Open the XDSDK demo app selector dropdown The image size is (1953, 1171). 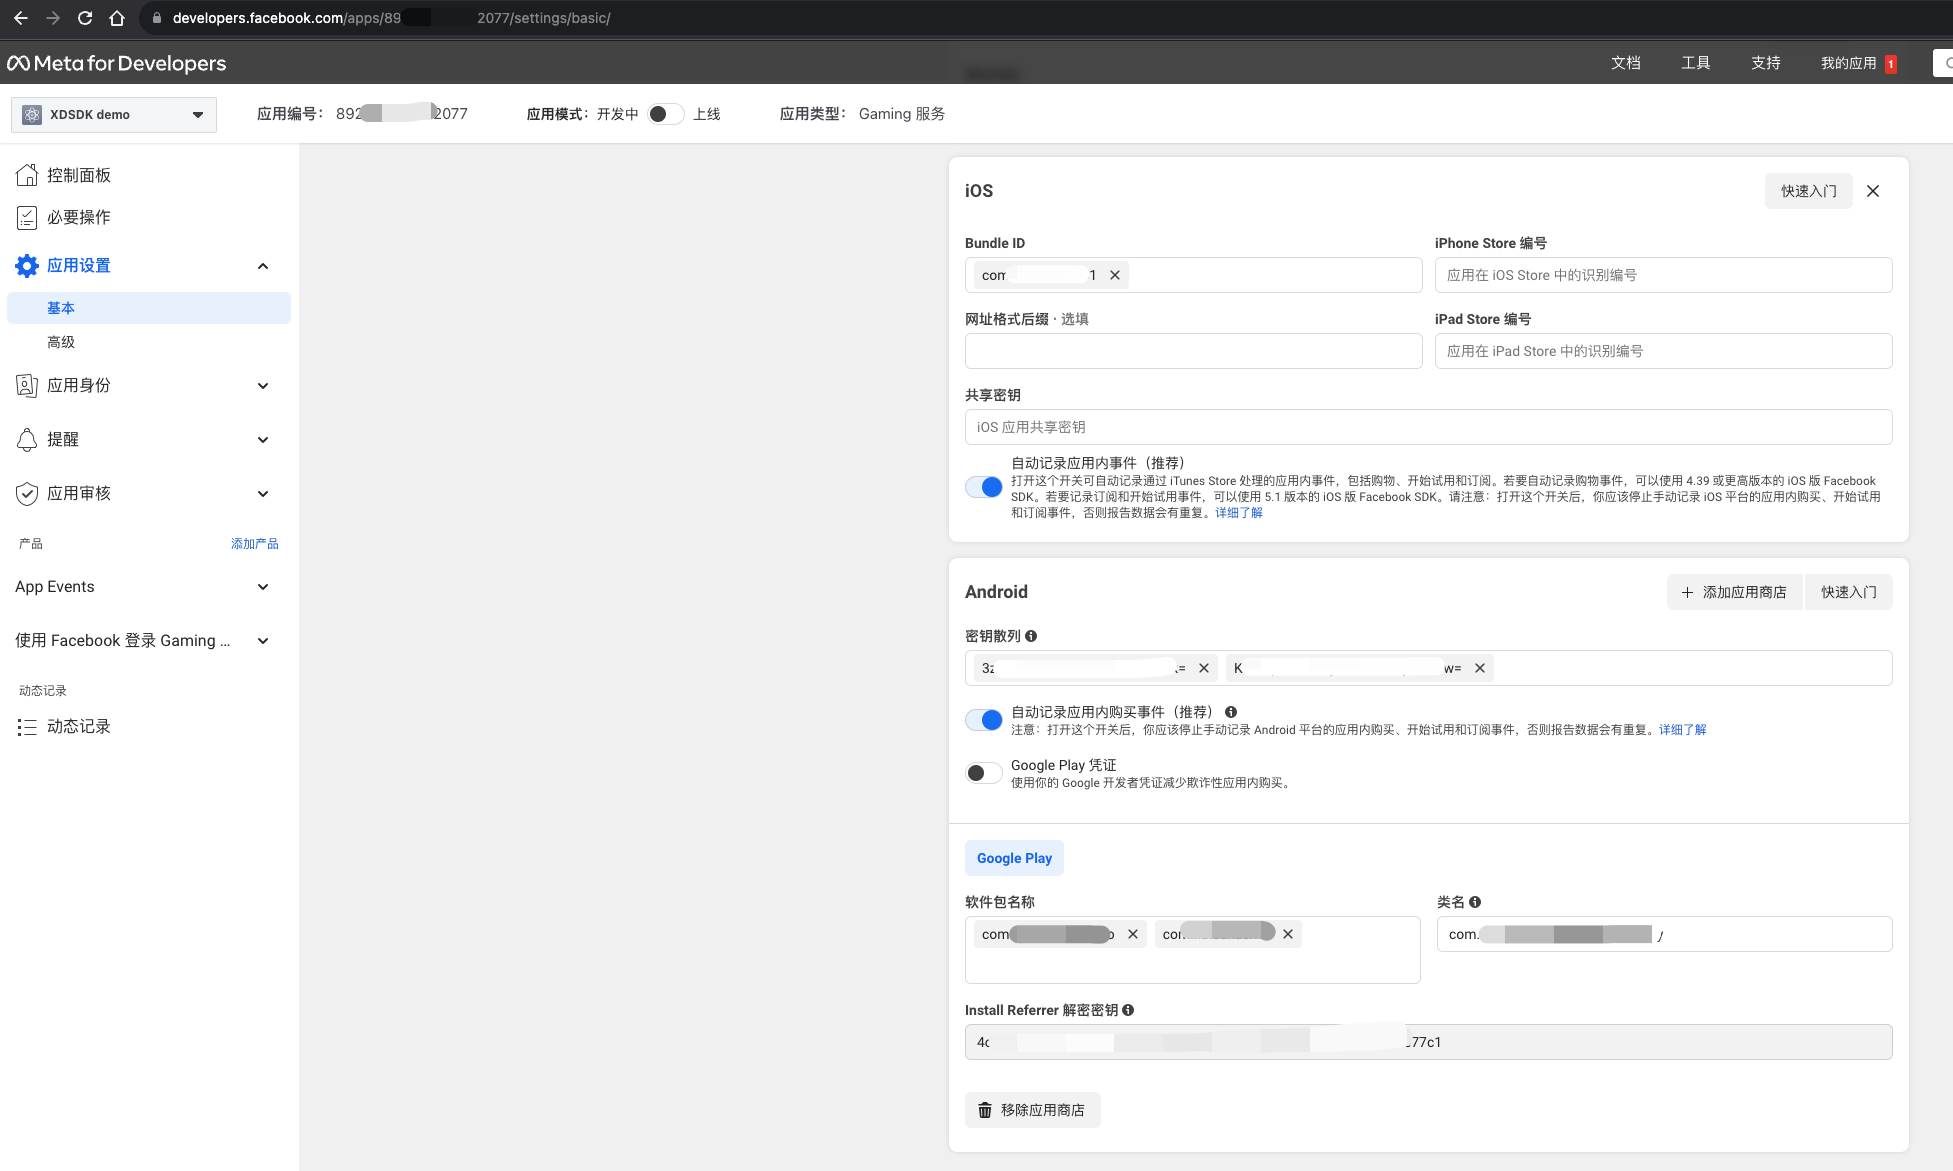(x=114, y=114)
